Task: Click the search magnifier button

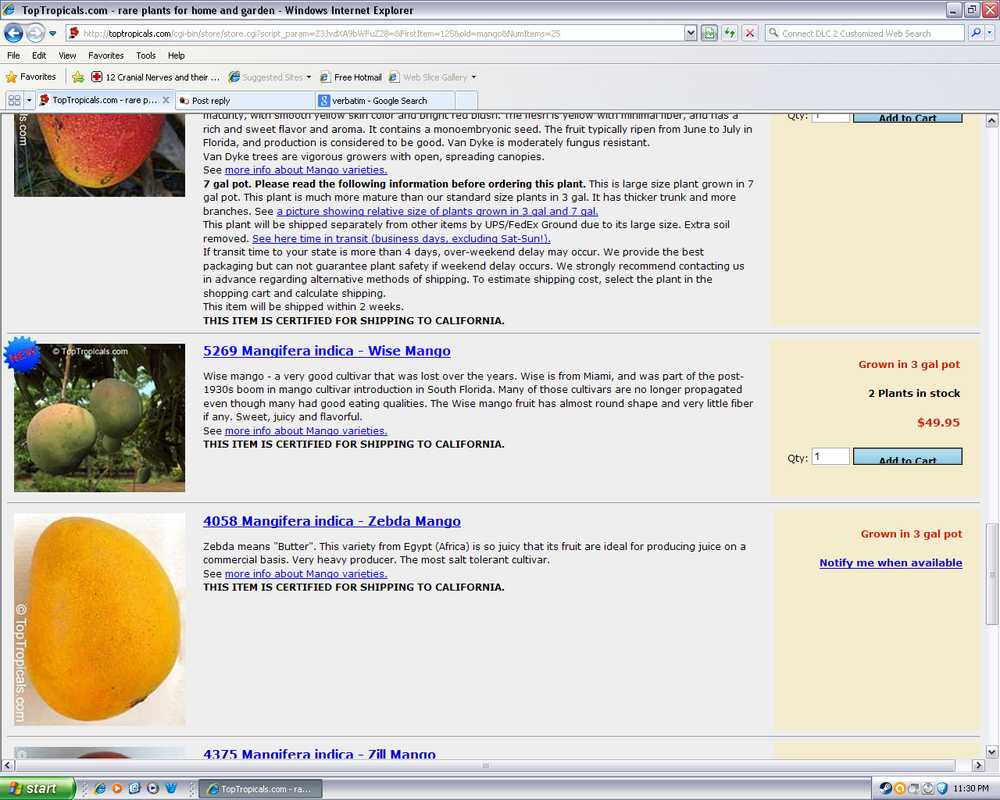Action: (x=975, y=33)
